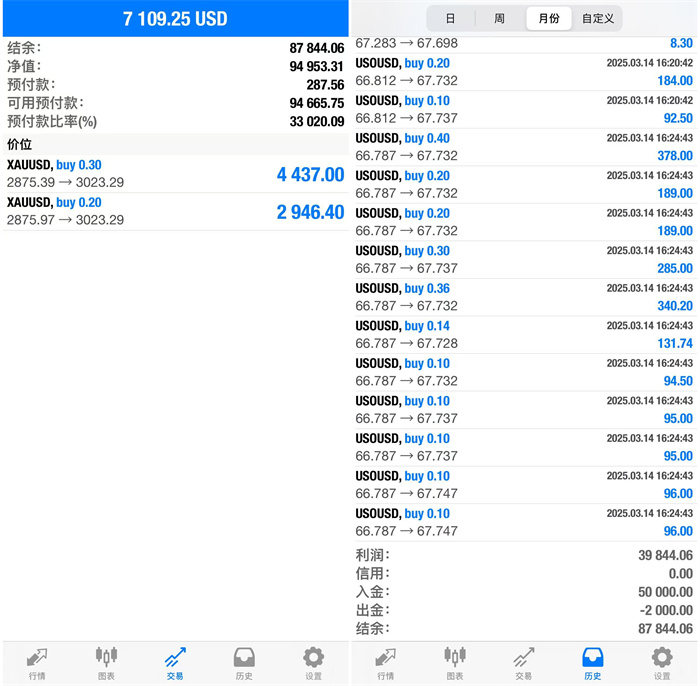Tap the 出金 withdrawal value -2 000.00
This screenshot has width=700, height=686.
(666, 610)
